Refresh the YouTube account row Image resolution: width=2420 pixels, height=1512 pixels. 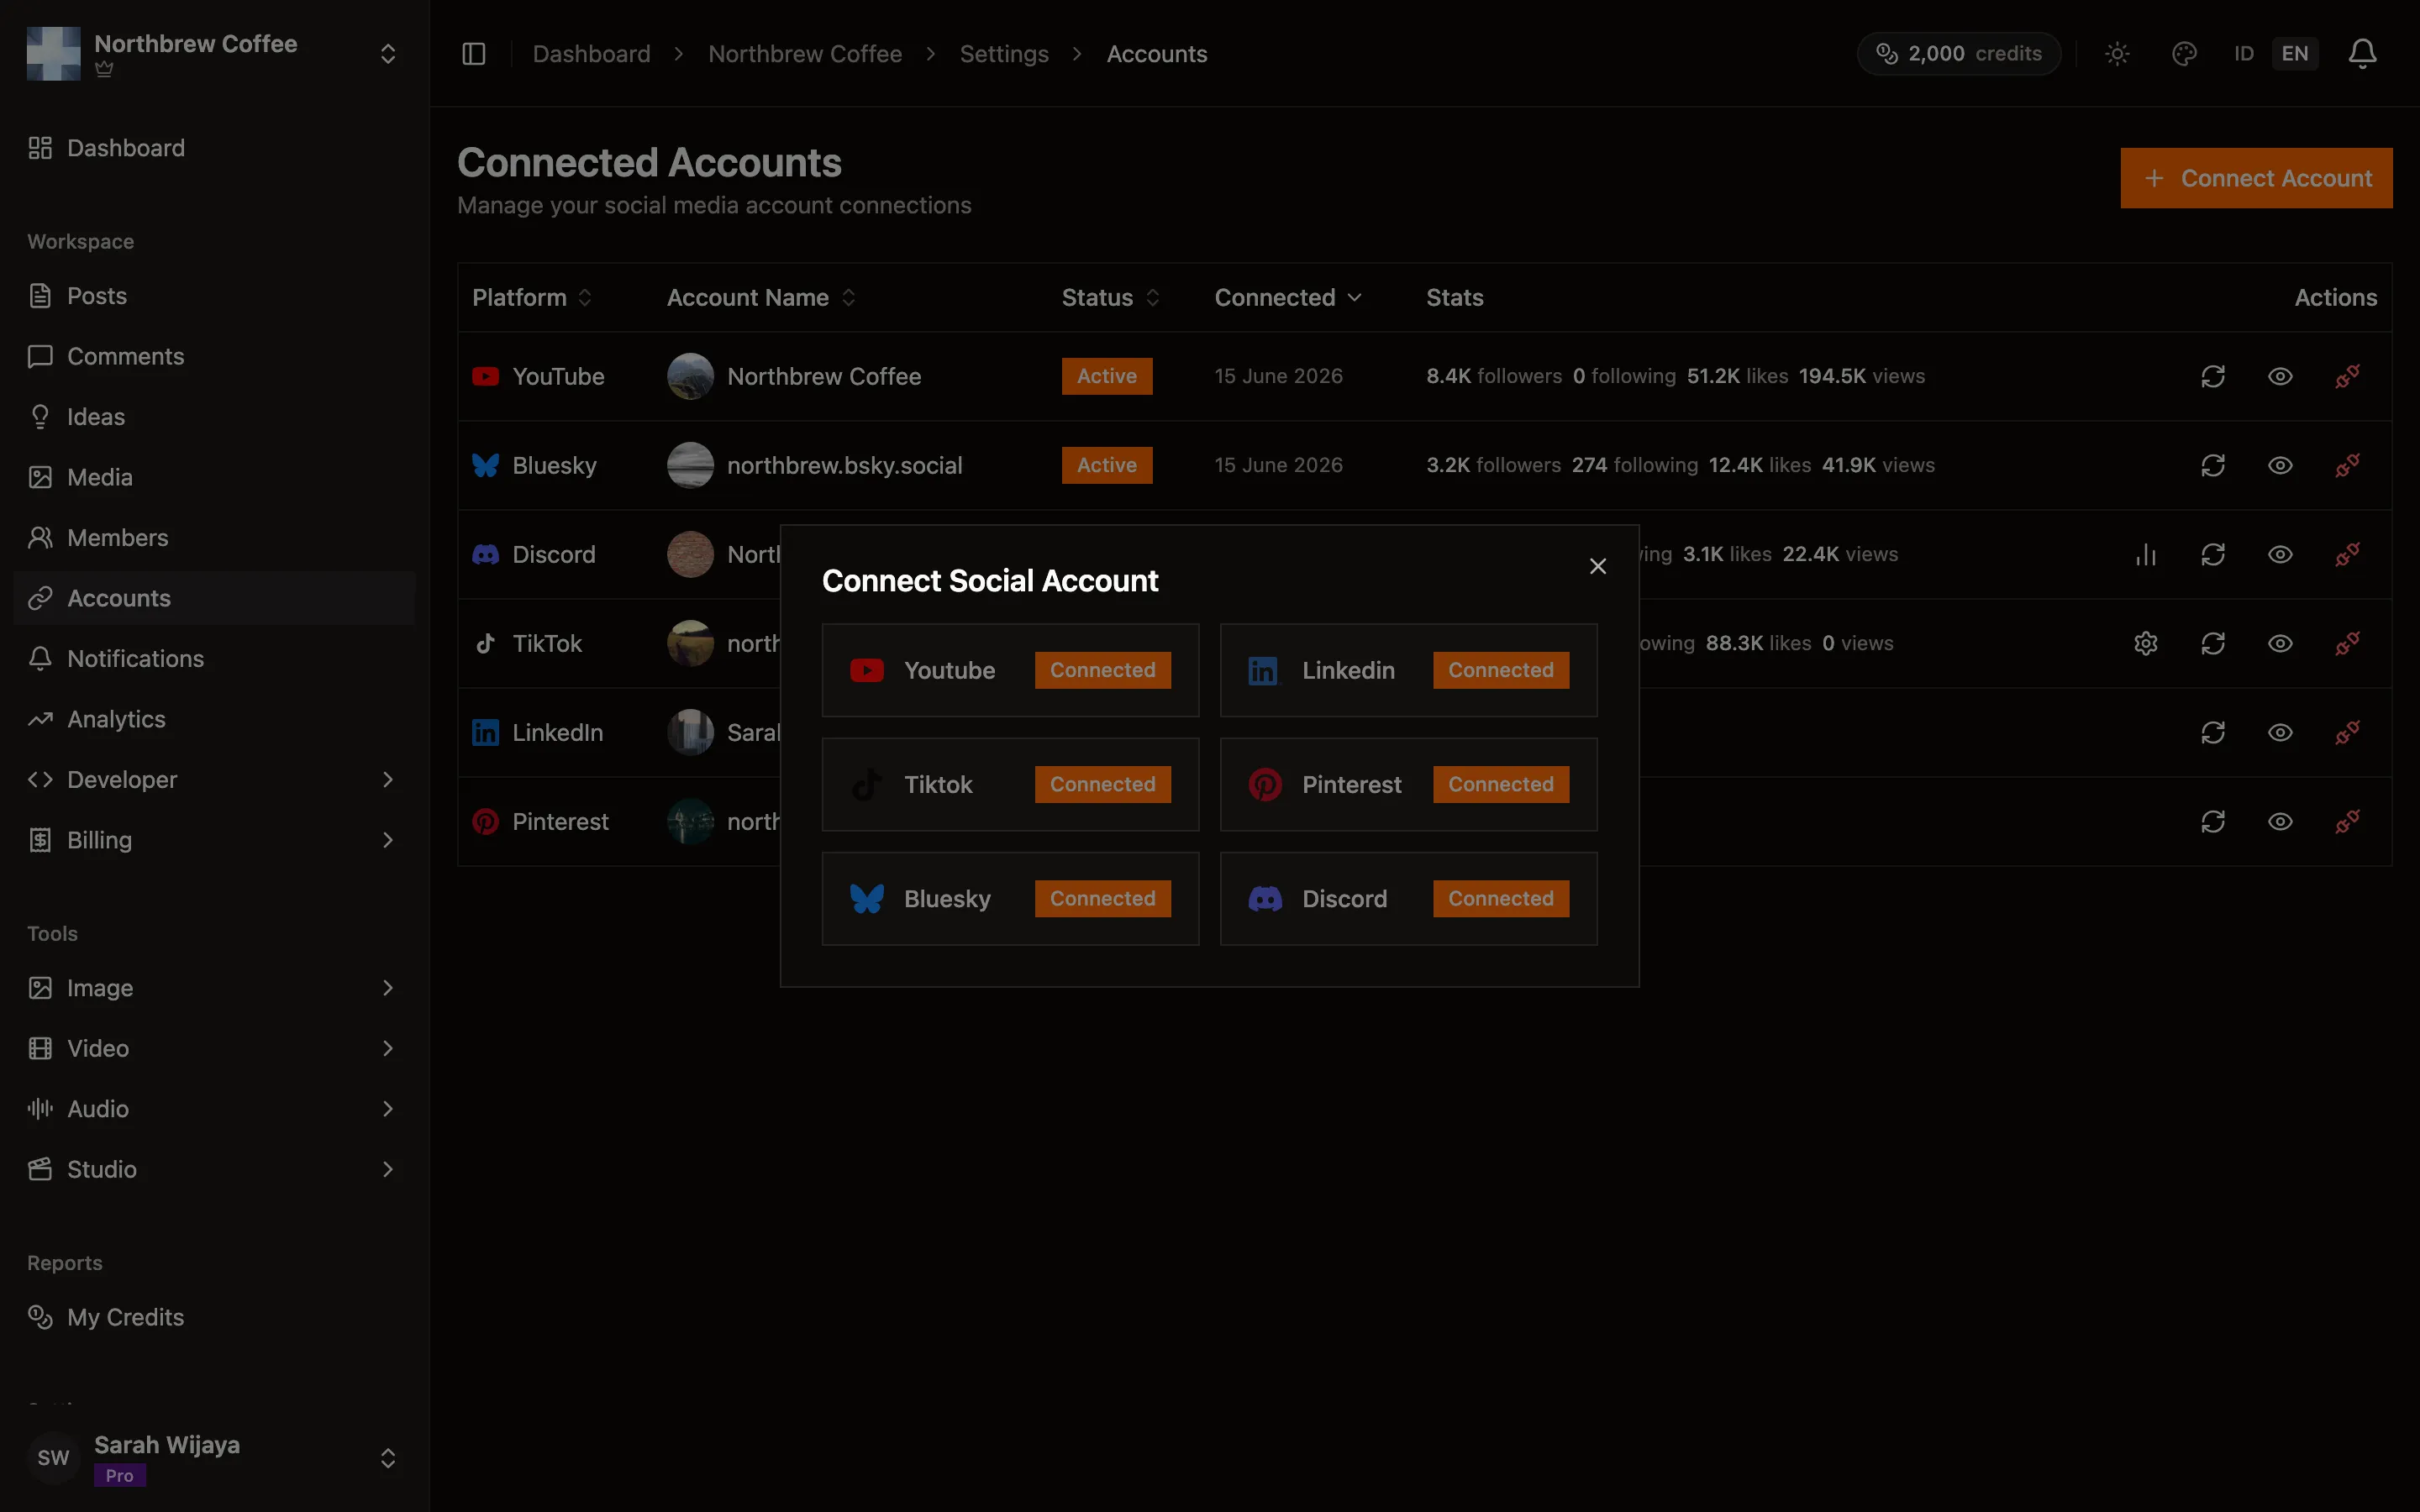(2213, 376)
